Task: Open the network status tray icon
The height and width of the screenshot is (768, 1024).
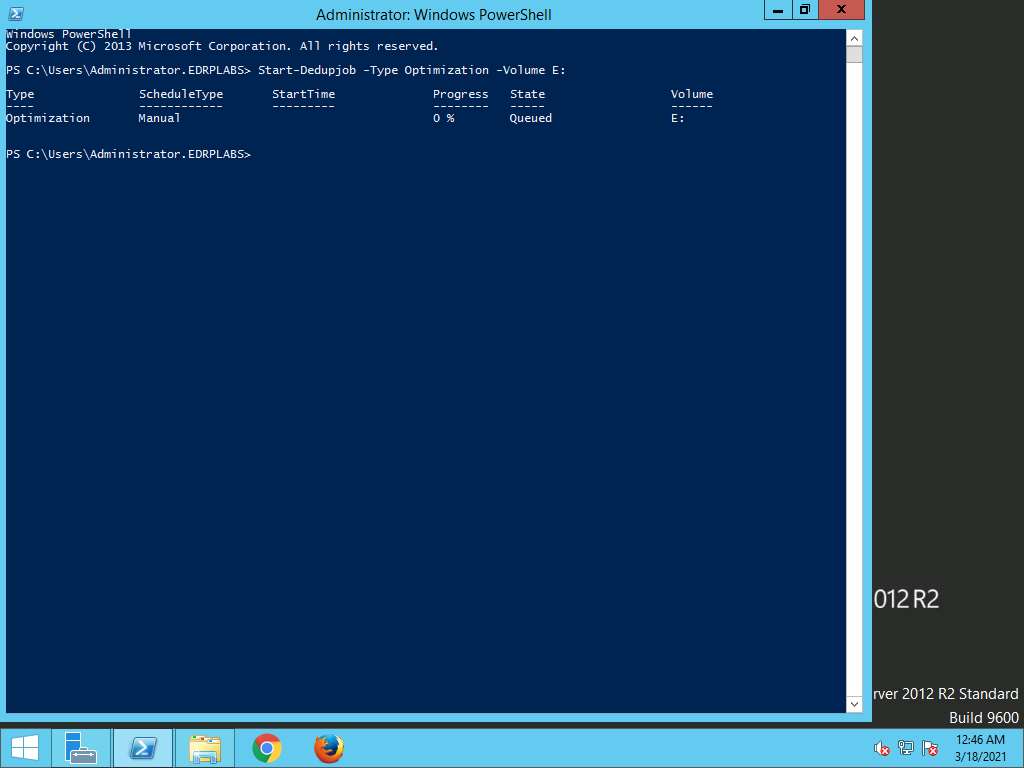Action: pos(906,748)
